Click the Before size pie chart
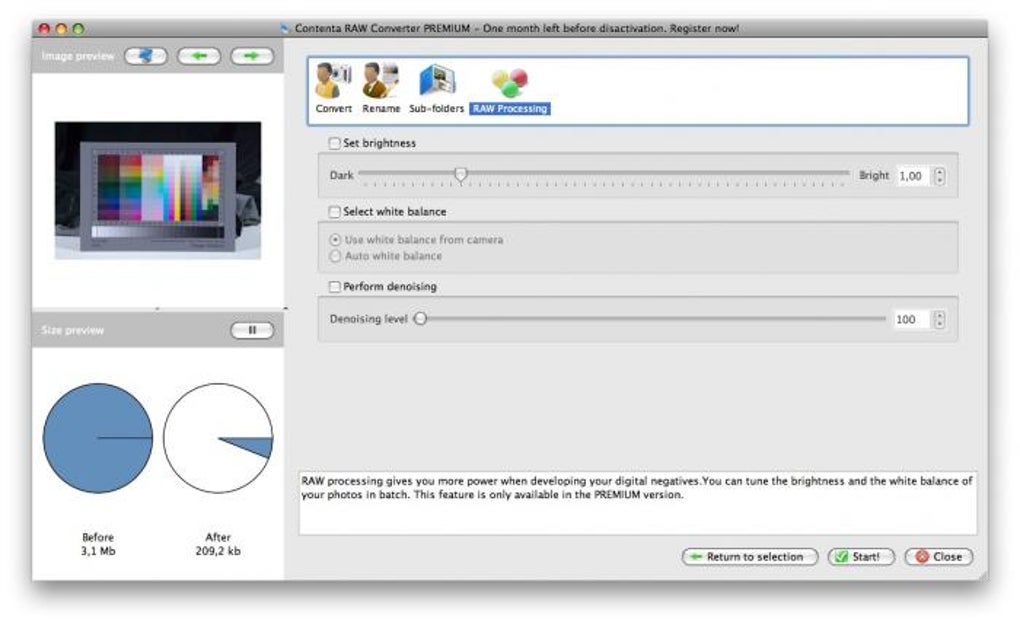Viewport: 1020px width, 625px height. coord(98,438)
